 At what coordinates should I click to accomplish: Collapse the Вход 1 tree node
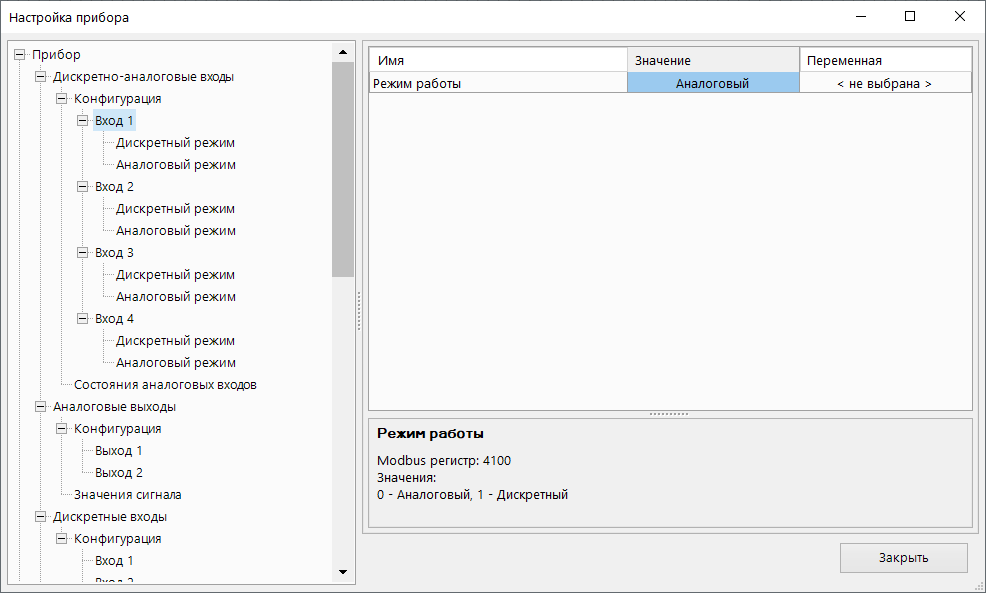pos(82,121)
